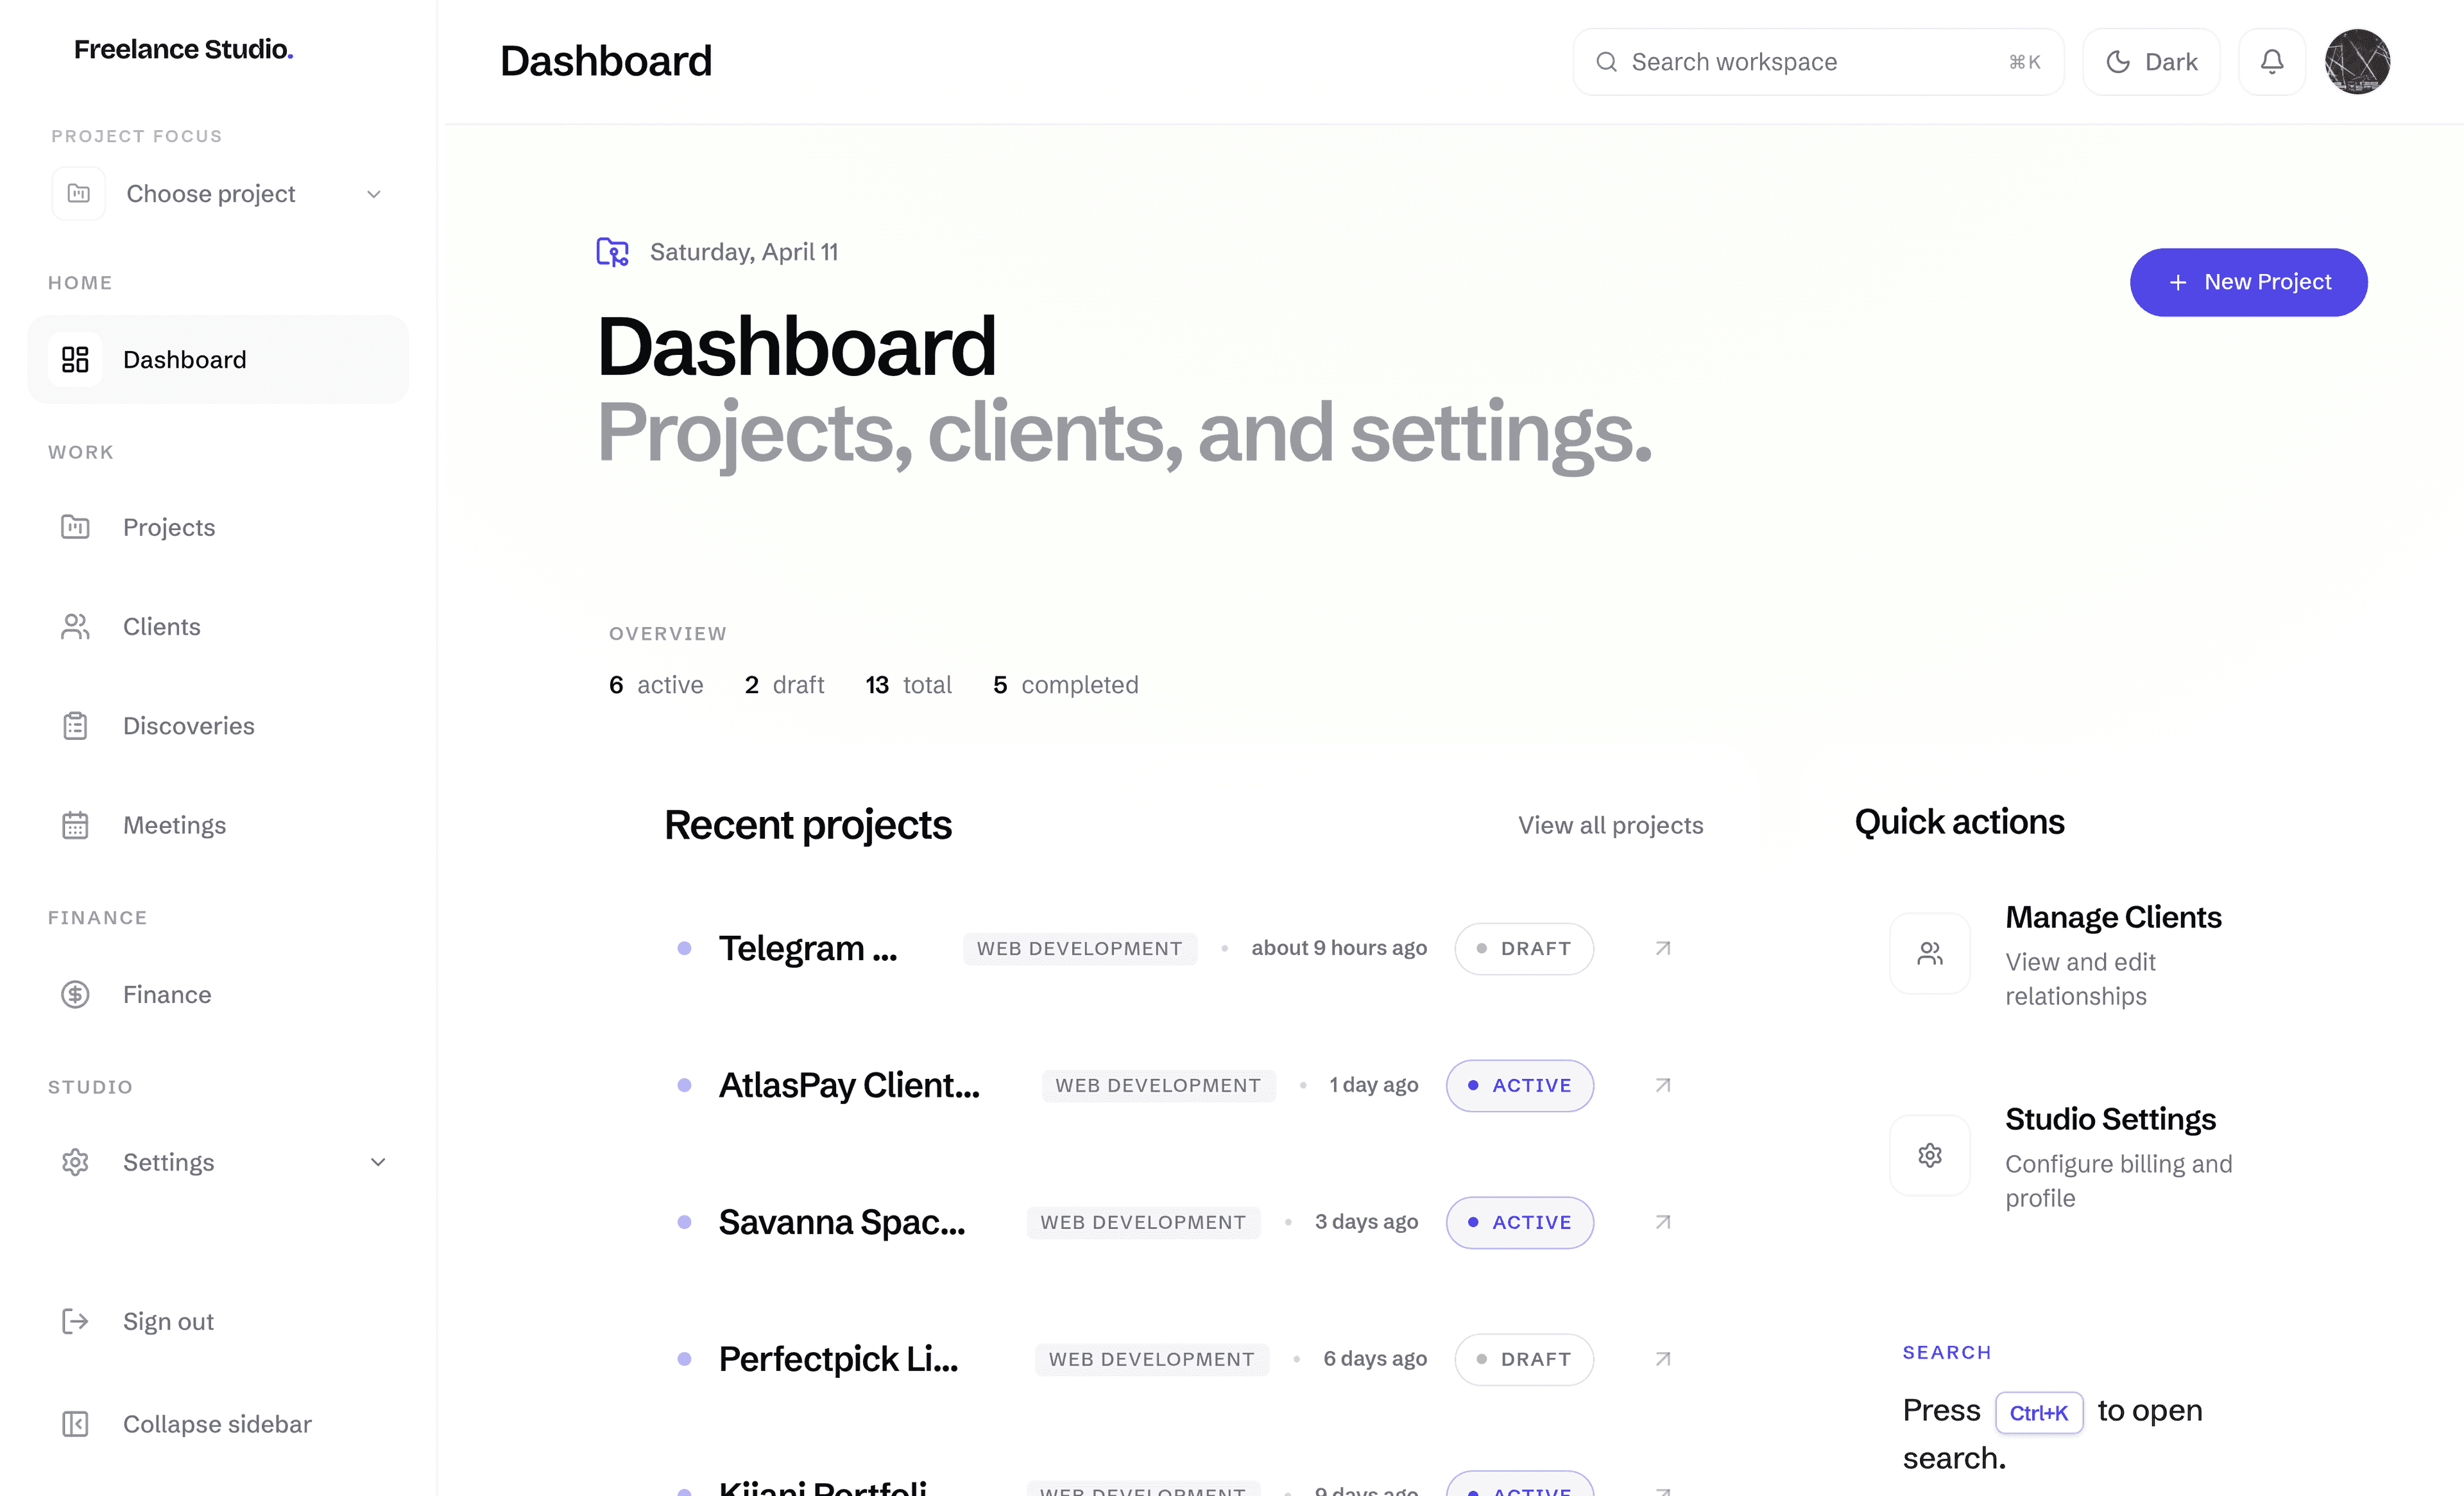Click Sign out in the sidebar
The width and height of the screenshot is (2464, 1496).
tap(167, 1321)
